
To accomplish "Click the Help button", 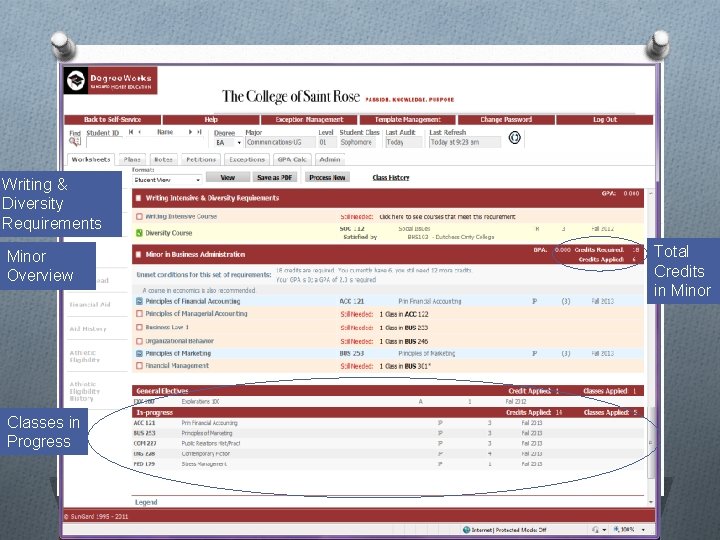I will point(211,119).
